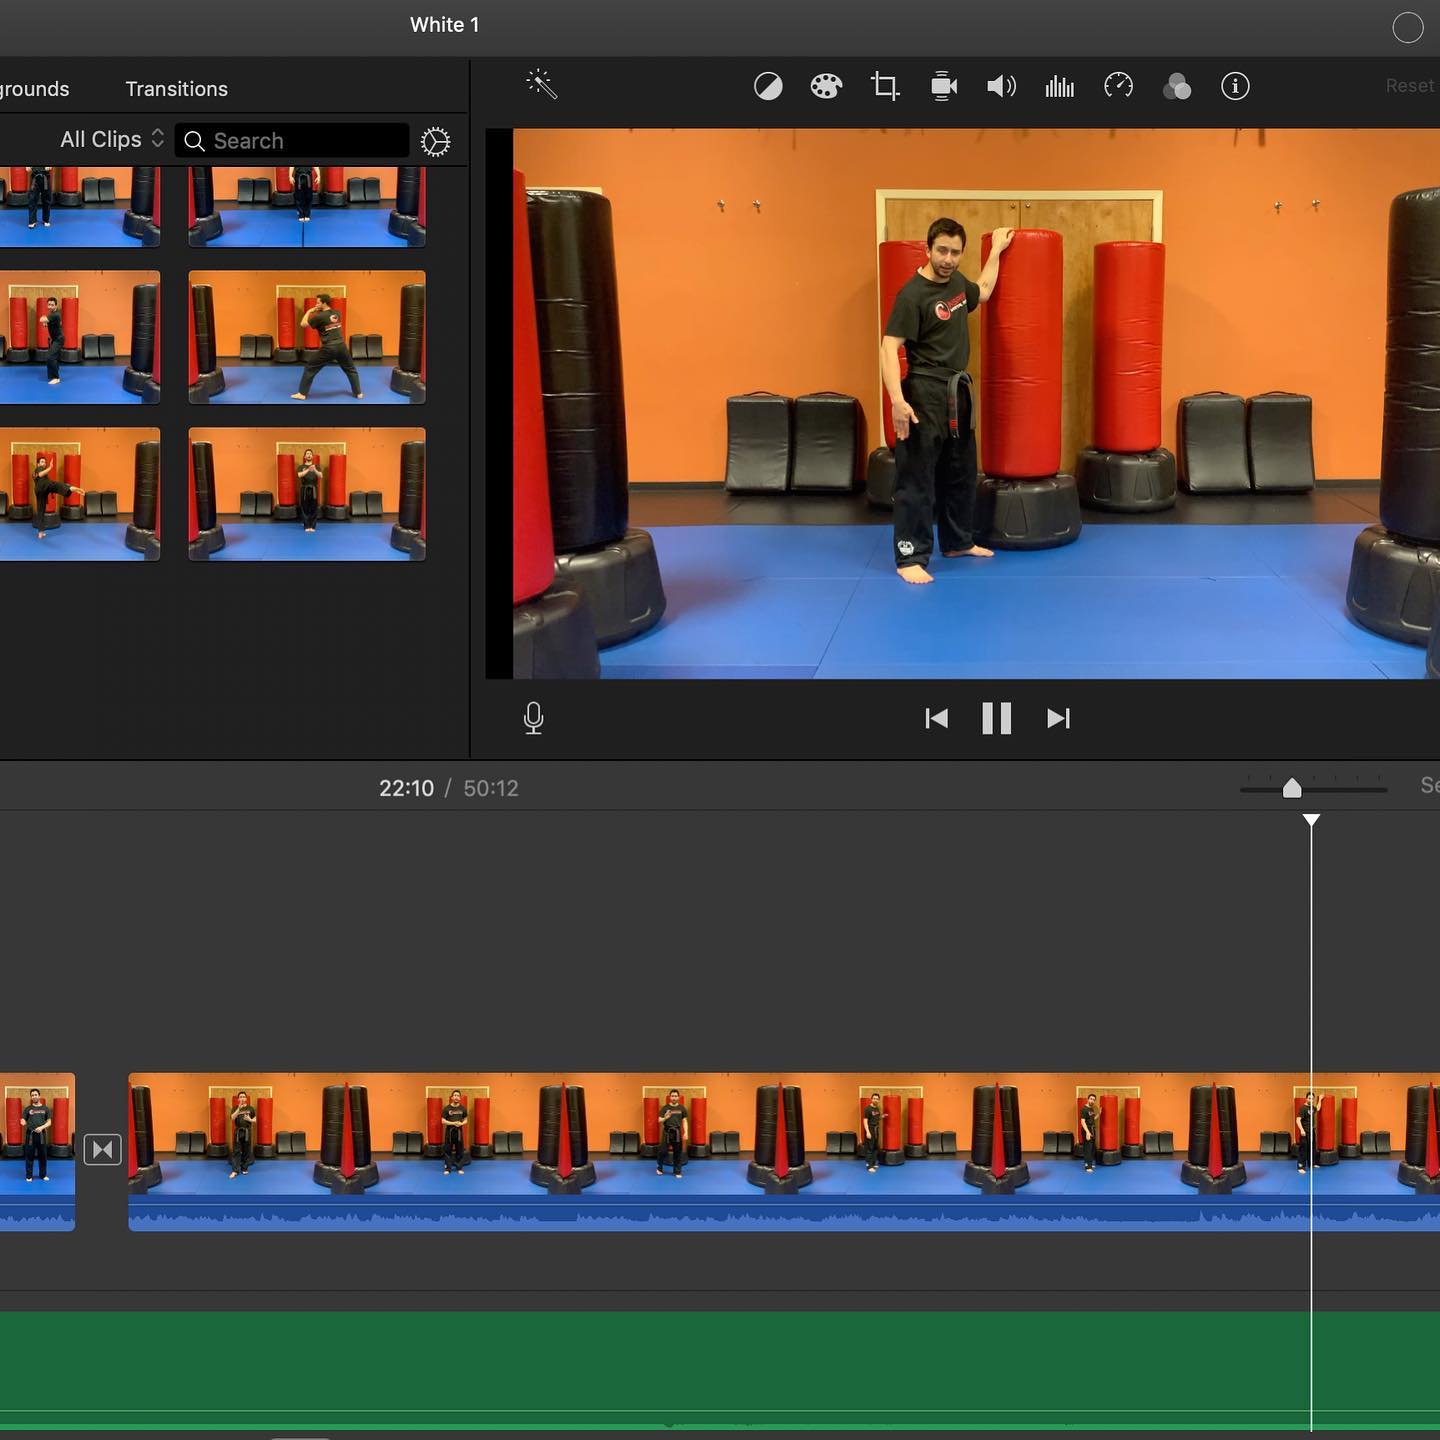Viewport: 1440px width, 1440px height.
Task: Click the 22:10 current timecode
Action: pyautogui.click(x=406, y=788)
